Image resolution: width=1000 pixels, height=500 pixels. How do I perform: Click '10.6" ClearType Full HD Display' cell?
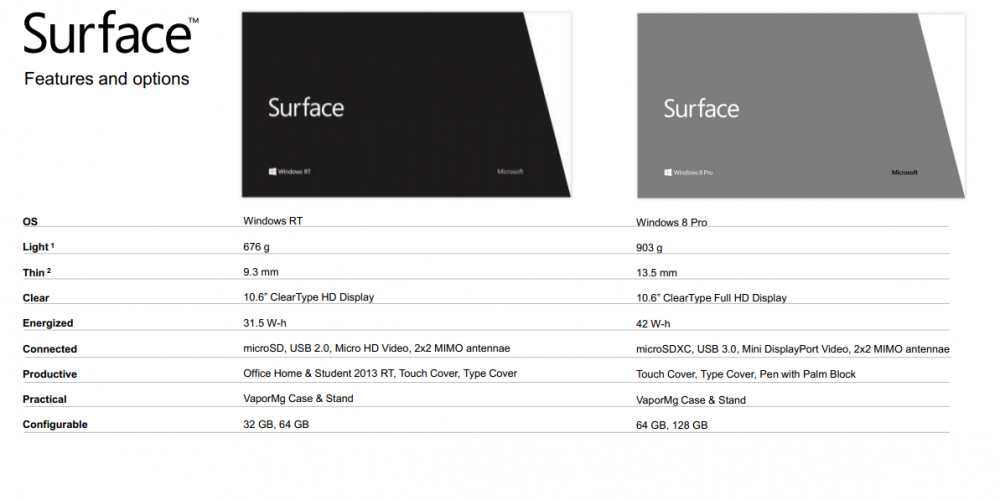click(x=711, y=298)
